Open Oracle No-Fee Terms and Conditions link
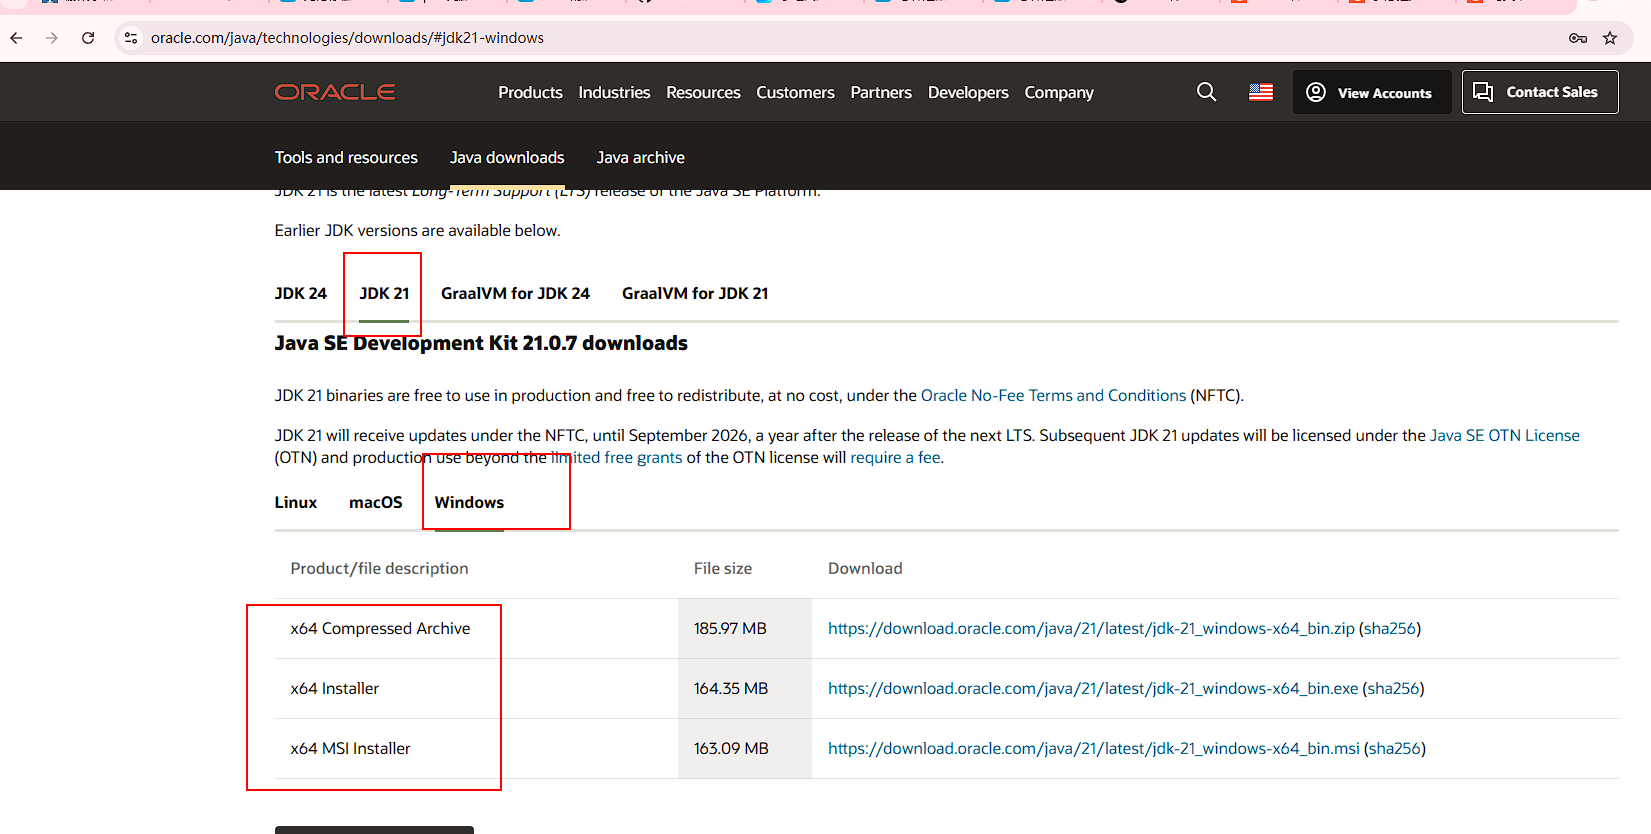This screenshot has width=1651, height=834. pyautogui.click(x=1053, y=395)
